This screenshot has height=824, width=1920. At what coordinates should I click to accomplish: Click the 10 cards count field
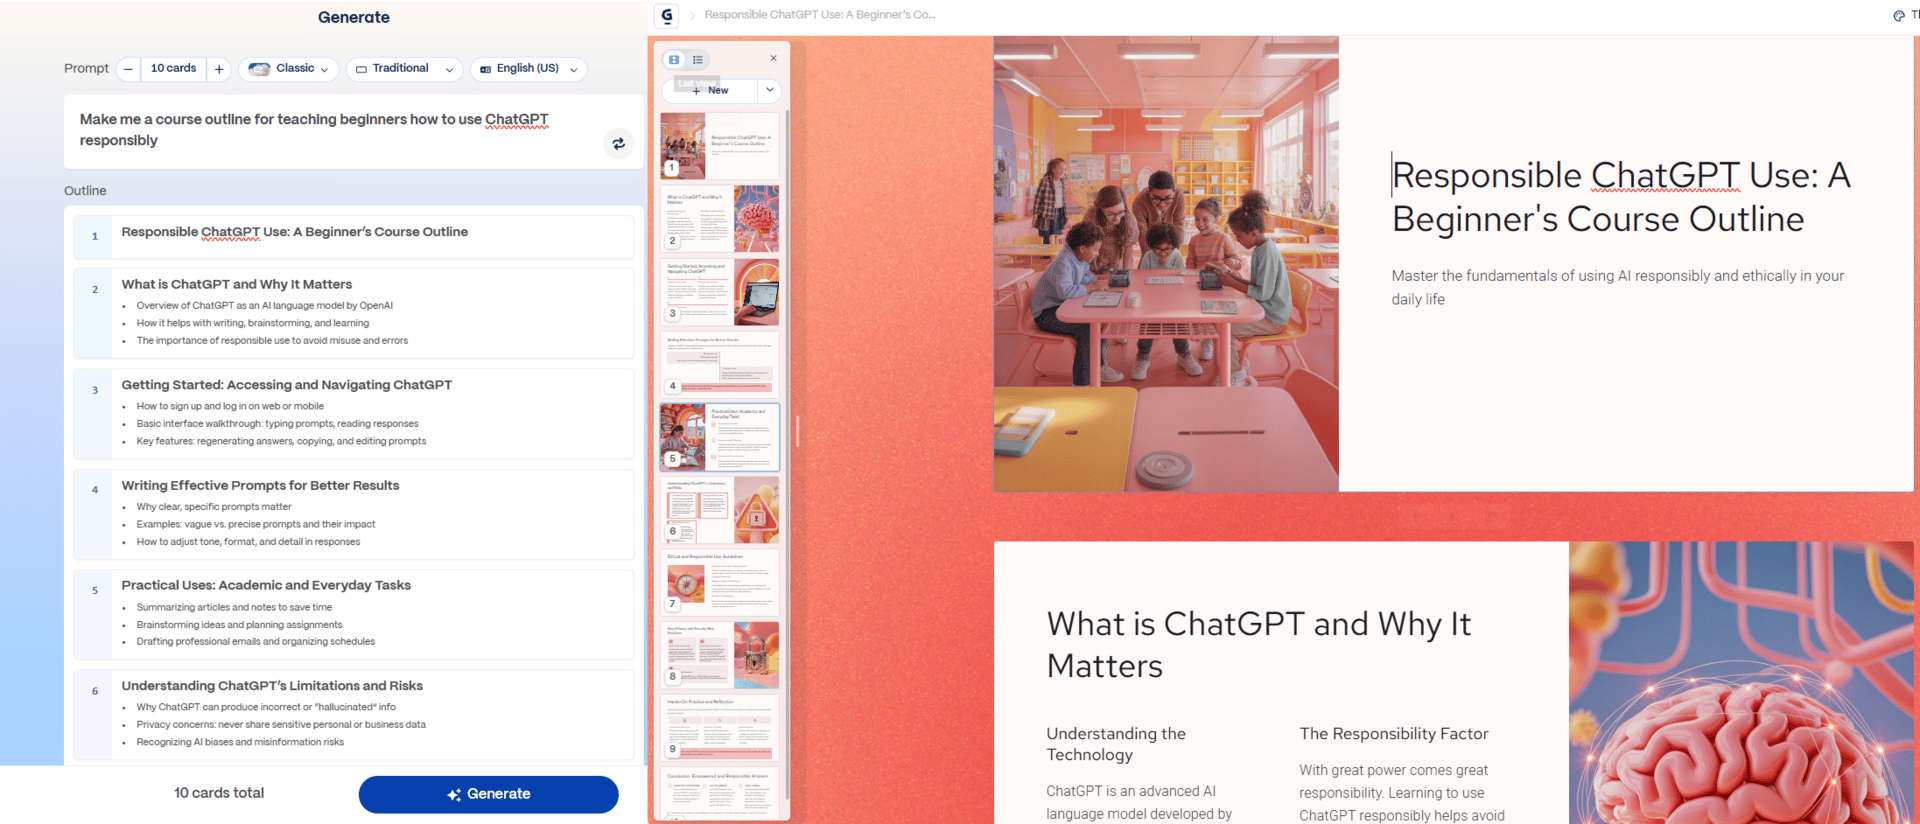[173, 69]
